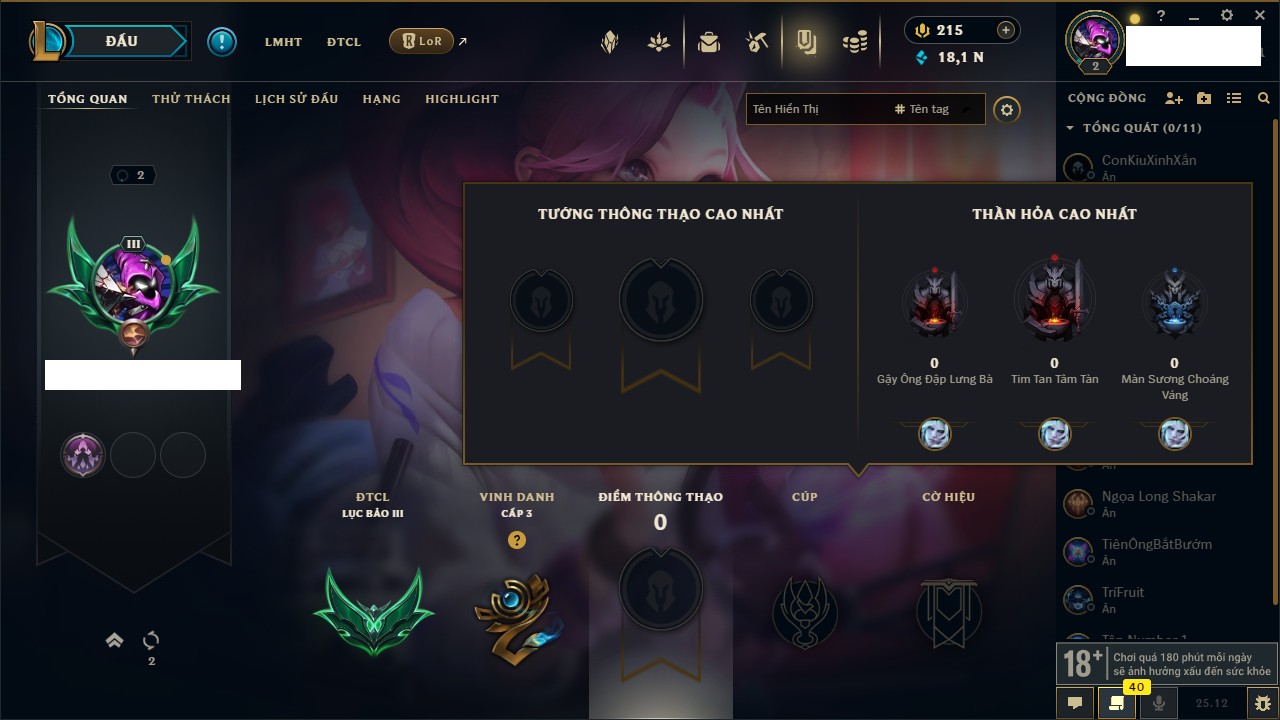Open the friend list sort options icon
Screen dimensions: 1280x720
tap(1234, 98)
